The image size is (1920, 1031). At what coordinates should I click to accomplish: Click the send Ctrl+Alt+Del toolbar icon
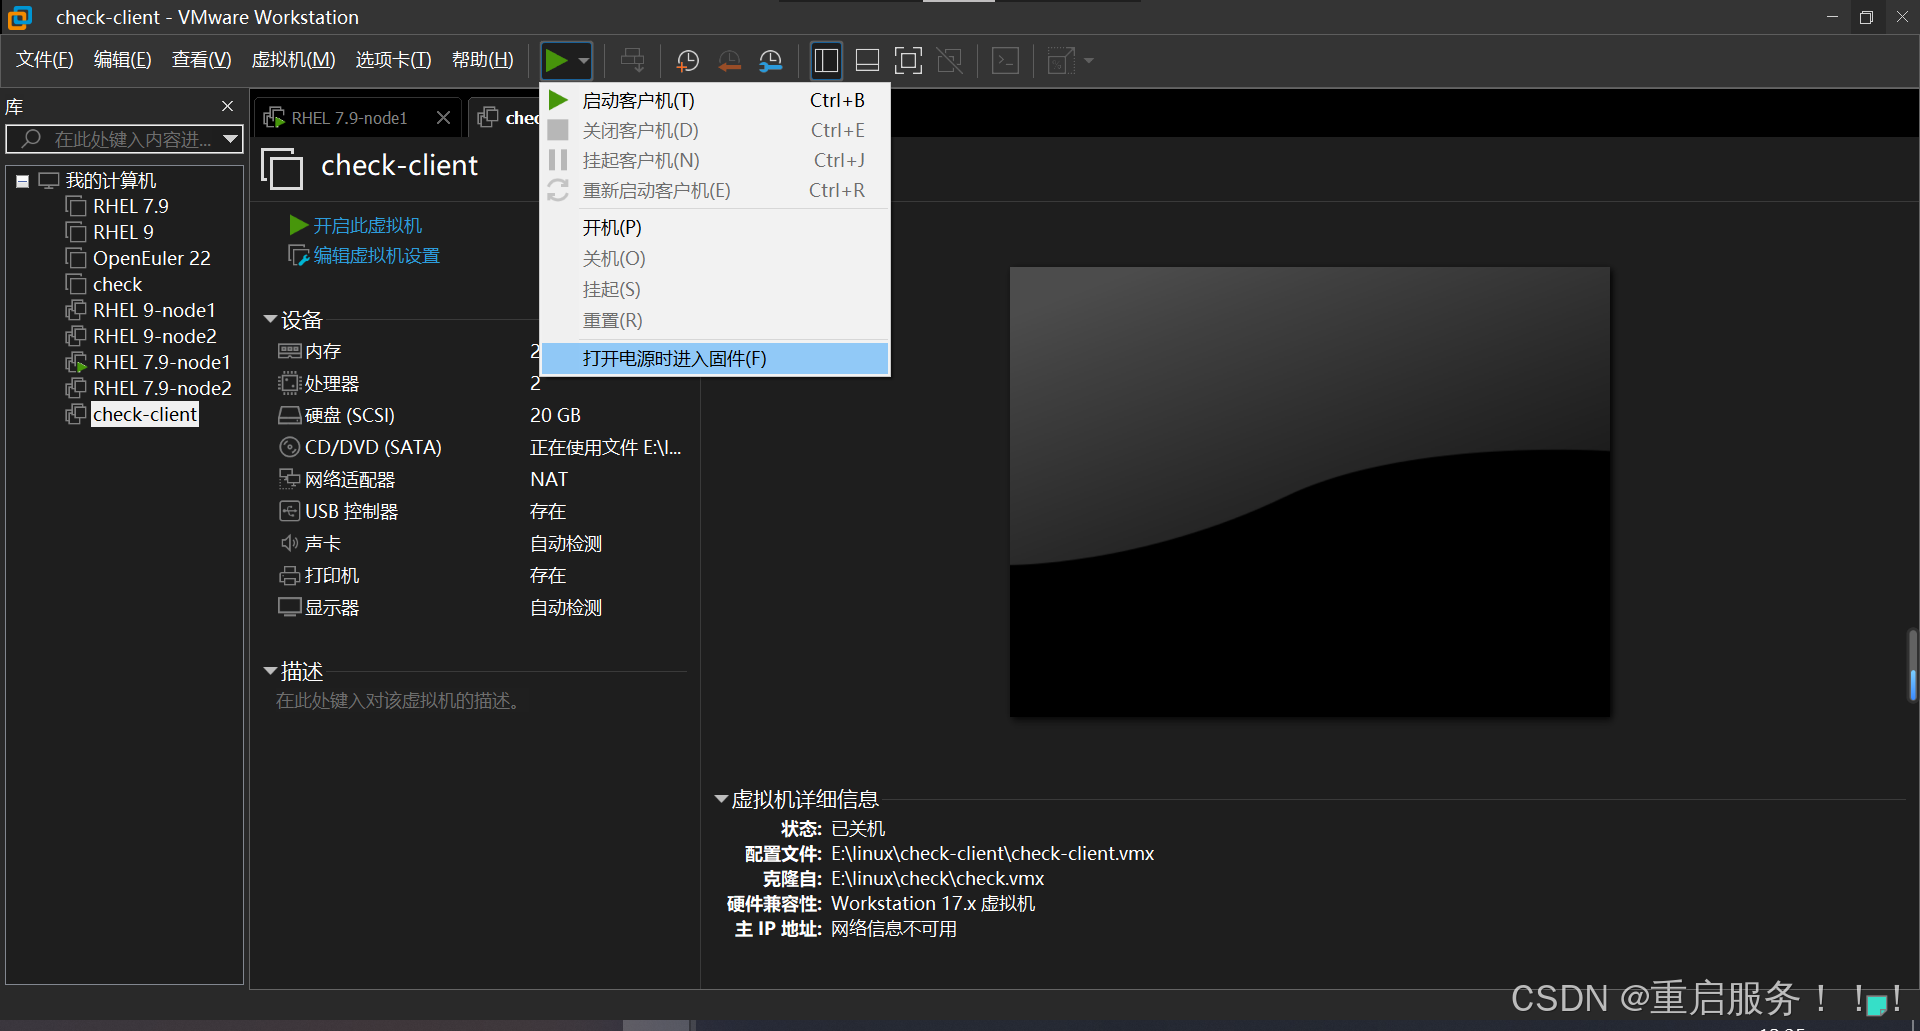pos(633,61)
